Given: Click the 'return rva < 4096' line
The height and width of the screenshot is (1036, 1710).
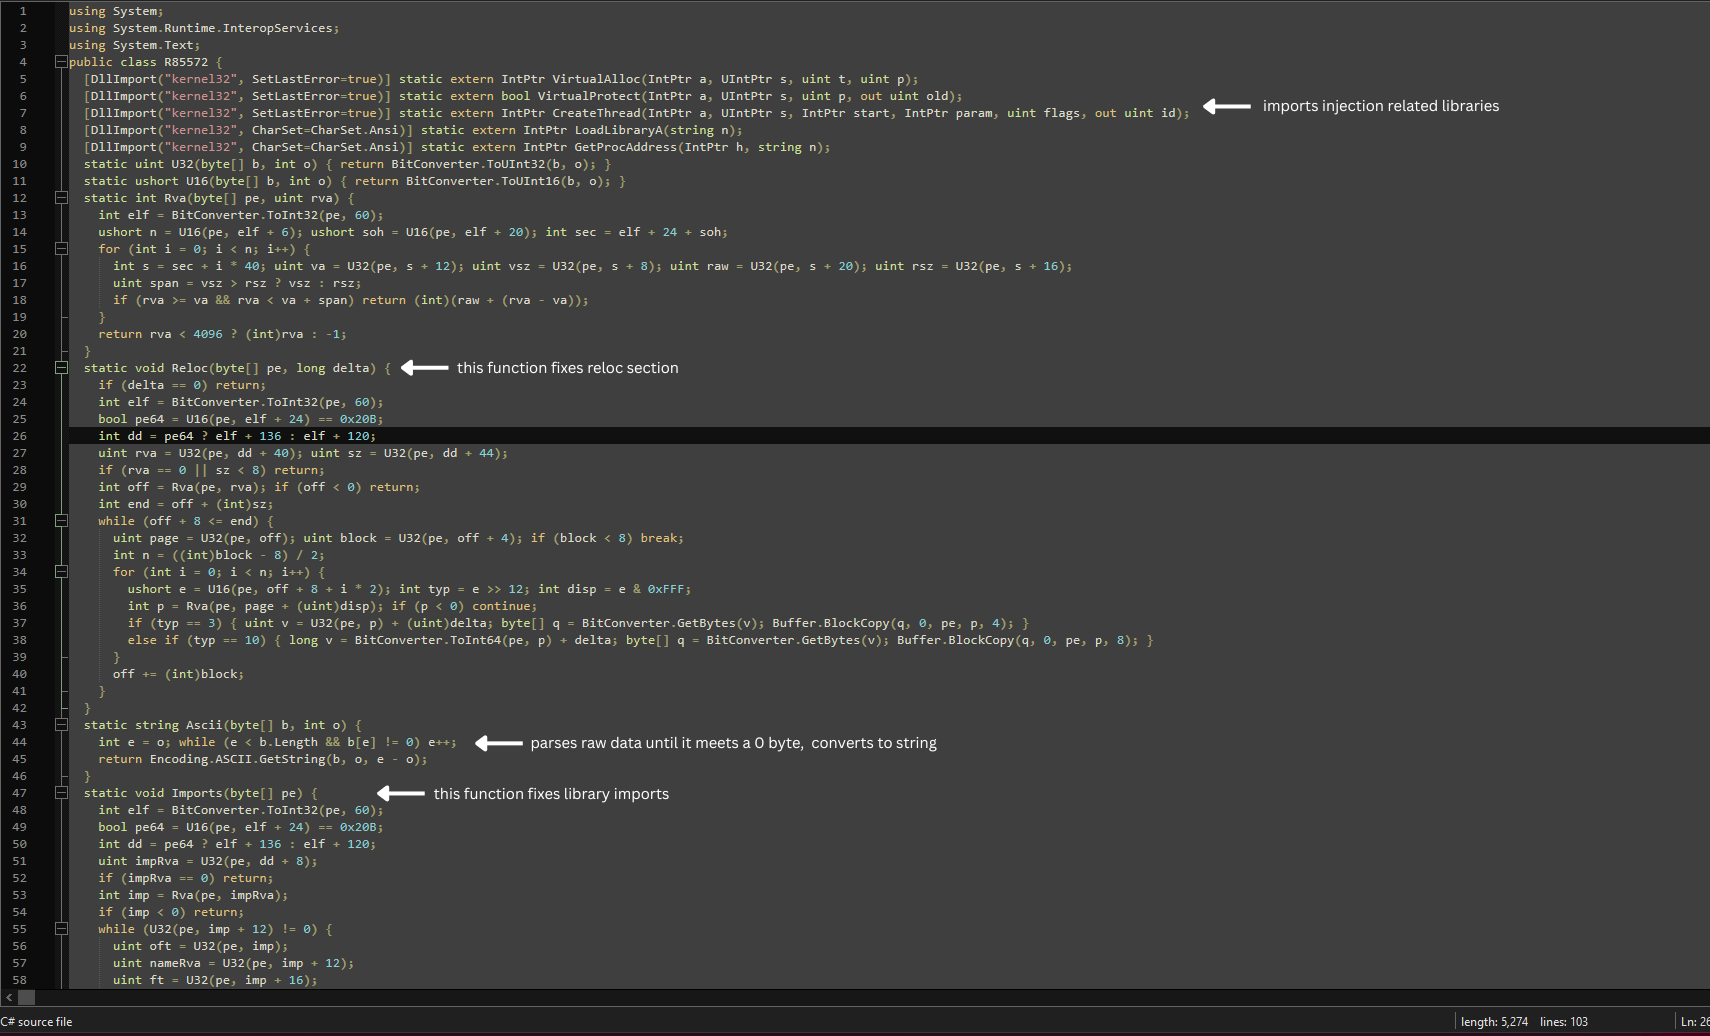Looking at the screenshot, I should pyautogui.click(x=222, y=334).
